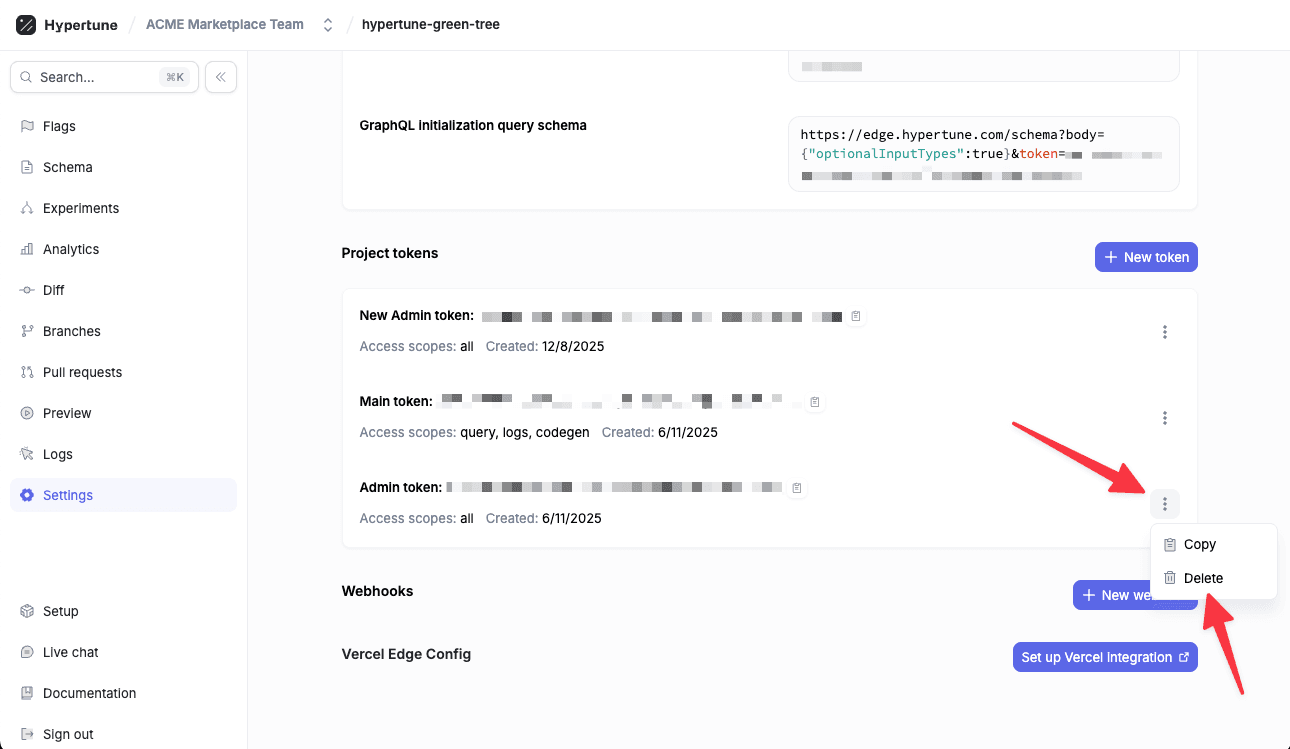This screenshot has width=1290, height=749.
Task: Open Analytics from the sidebar
Action: pos(70,249)
